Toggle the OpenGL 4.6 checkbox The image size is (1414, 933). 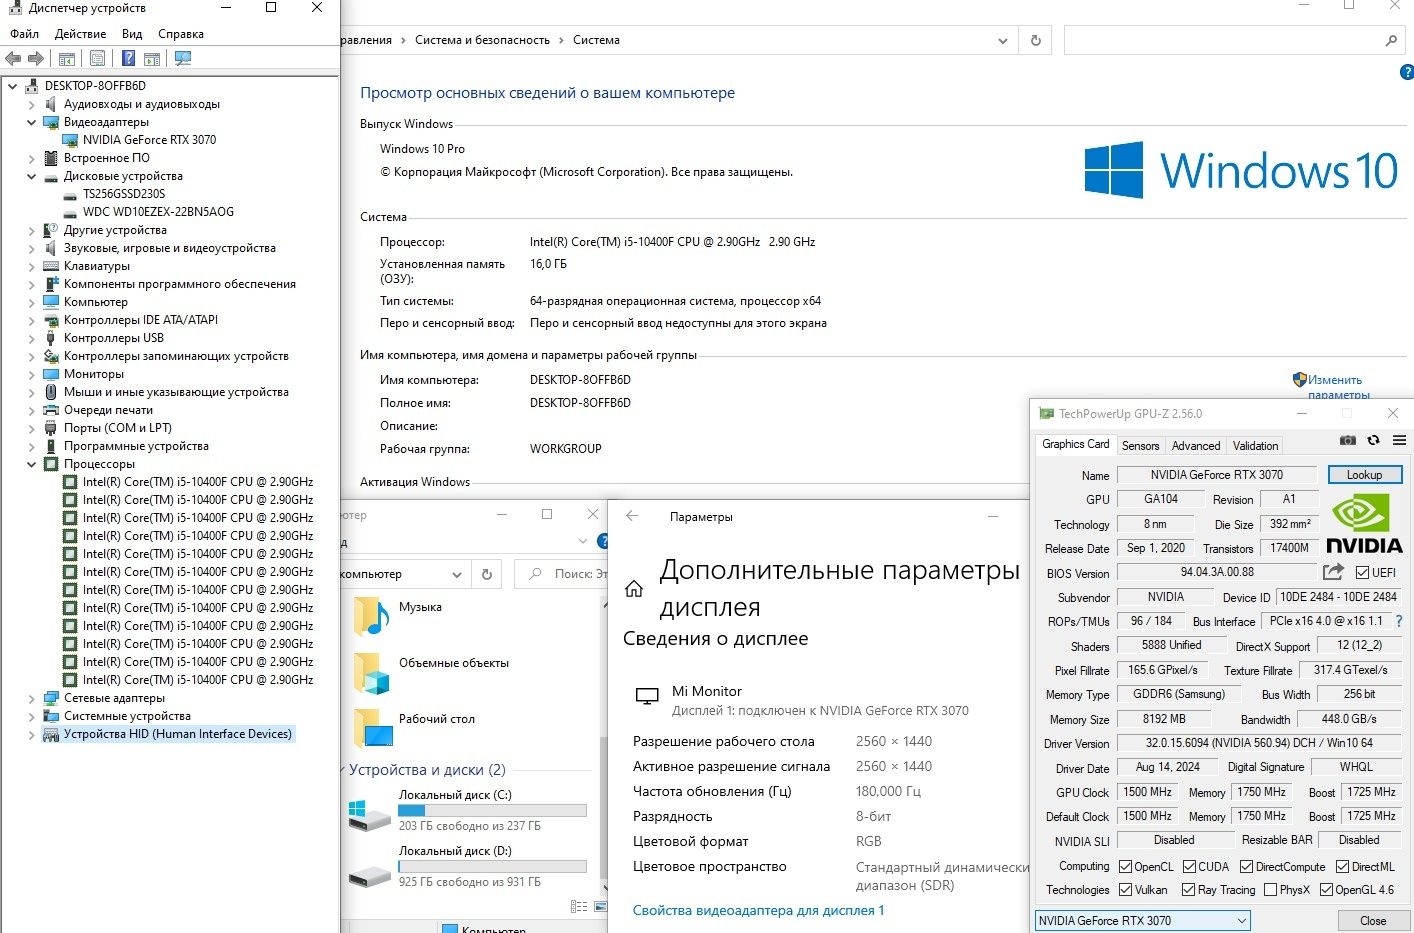click(1326, 890)
